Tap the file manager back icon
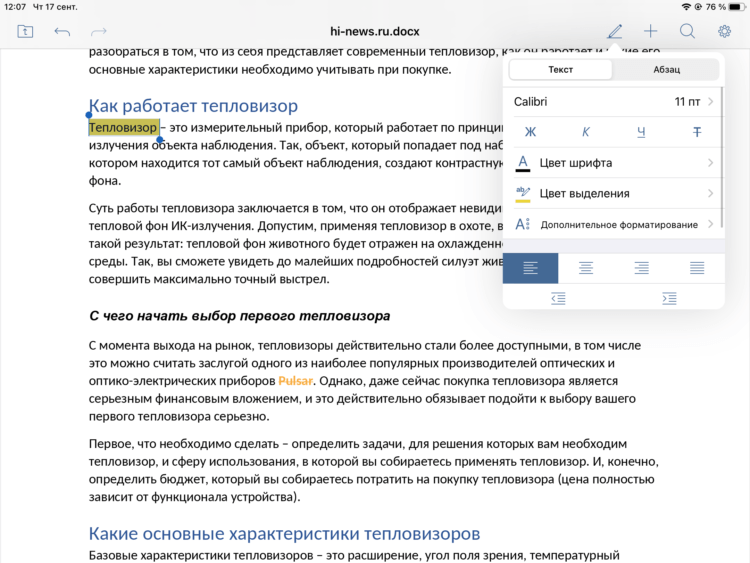Screen dimensions: 750x563 [x=25, y=32]
